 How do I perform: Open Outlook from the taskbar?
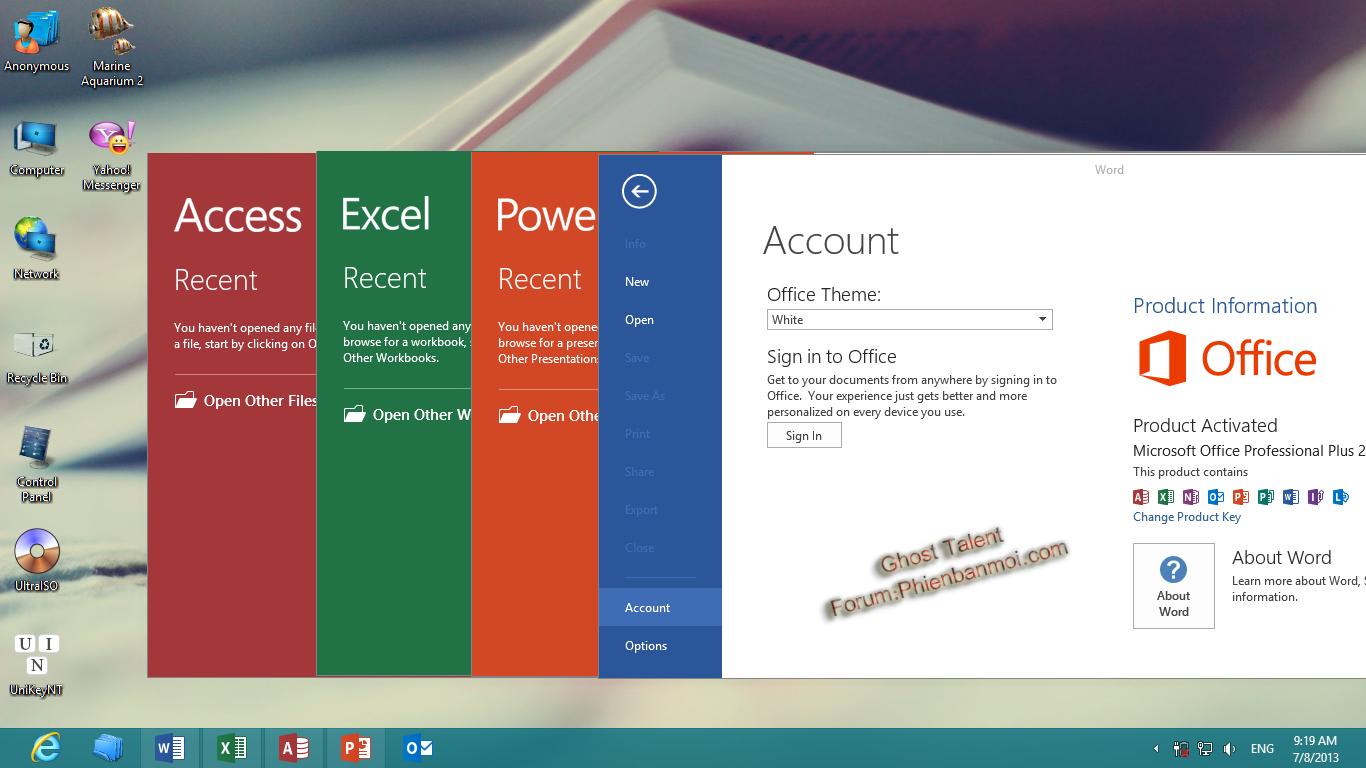418,747
